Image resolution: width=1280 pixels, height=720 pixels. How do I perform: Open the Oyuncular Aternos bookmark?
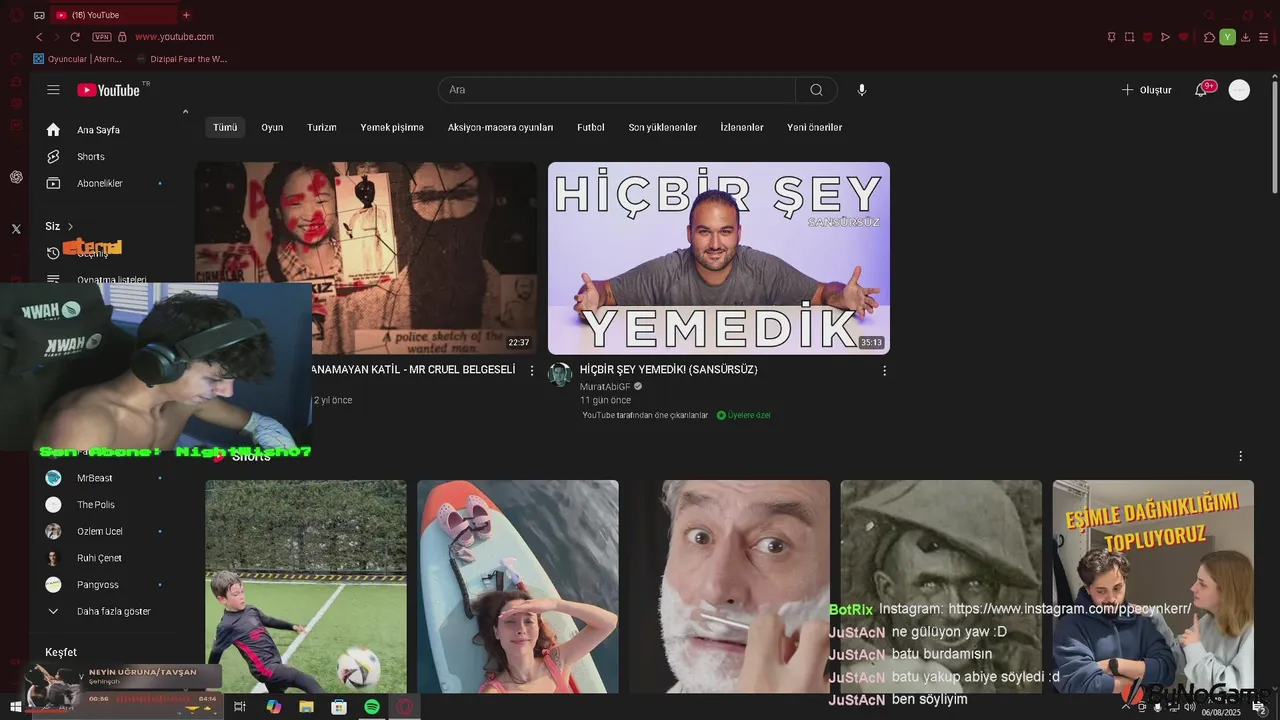tap(77, 59)
